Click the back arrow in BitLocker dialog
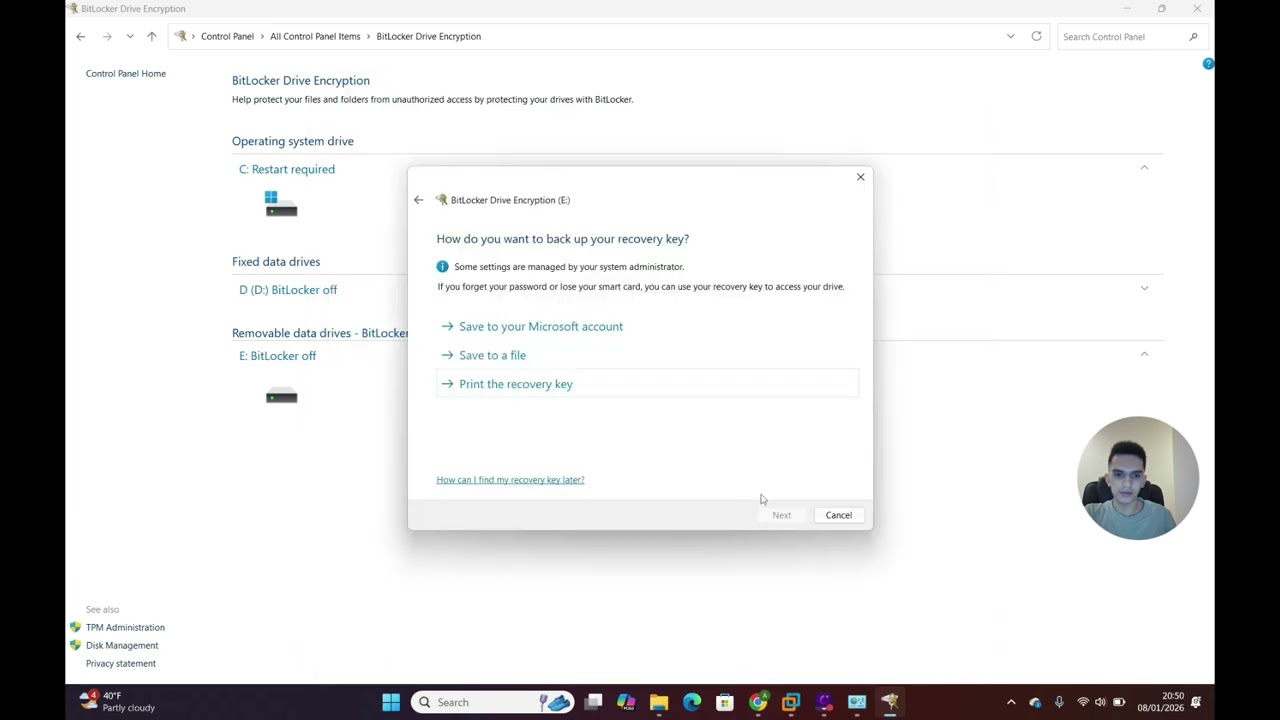1280x720 pixels. [x=418, y=200]
